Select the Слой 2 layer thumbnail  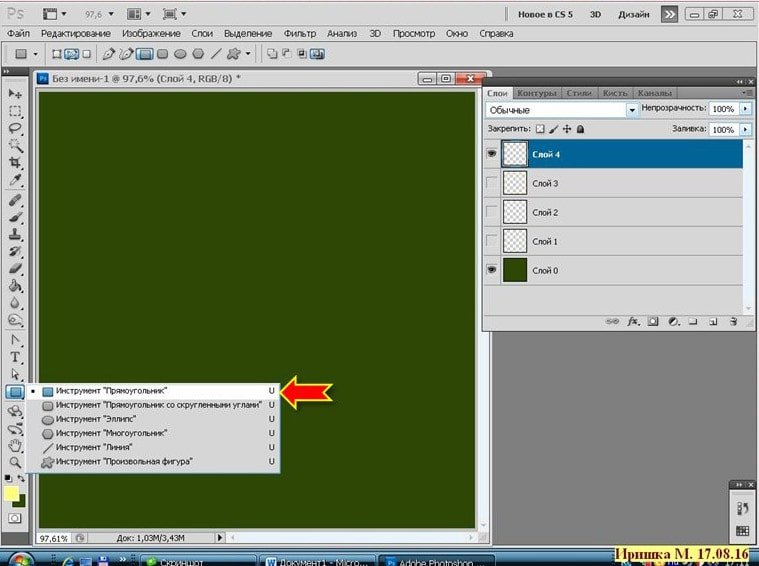coord(515,212)
